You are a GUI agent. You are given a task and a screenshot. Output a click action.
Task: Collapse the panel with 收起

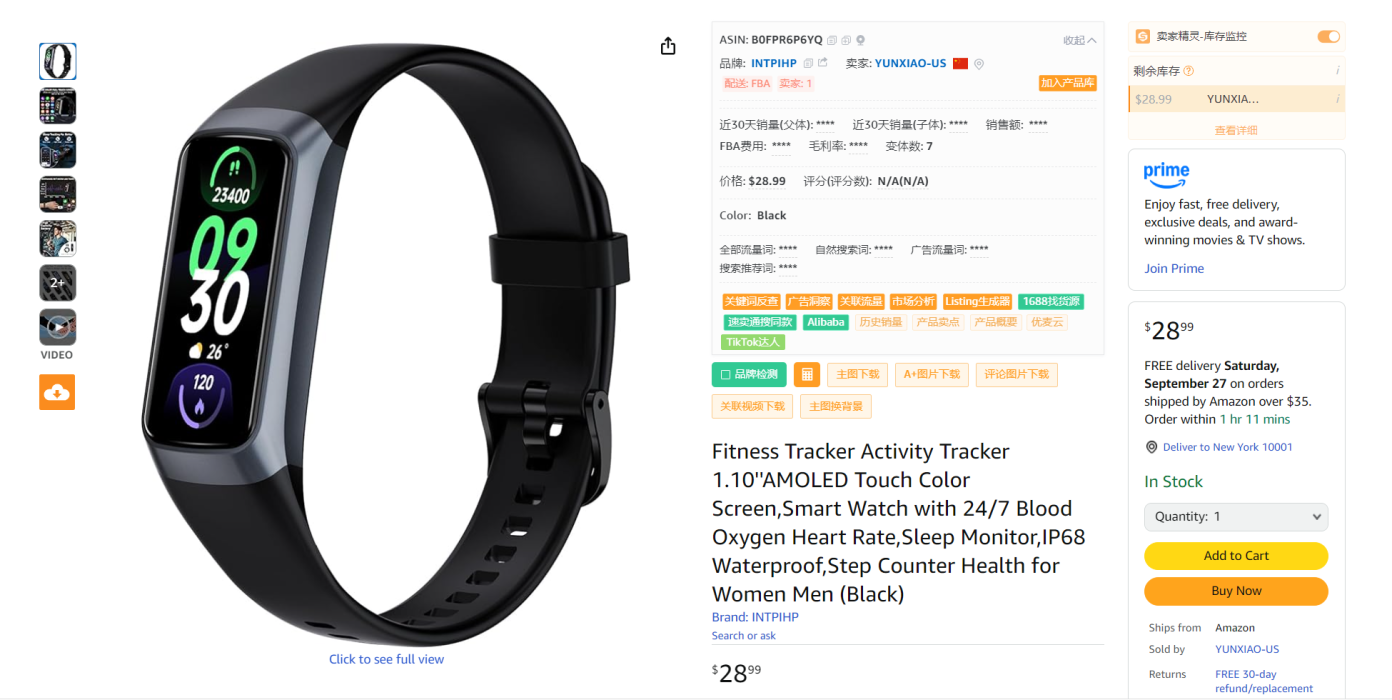click(x=1079, y=40)
